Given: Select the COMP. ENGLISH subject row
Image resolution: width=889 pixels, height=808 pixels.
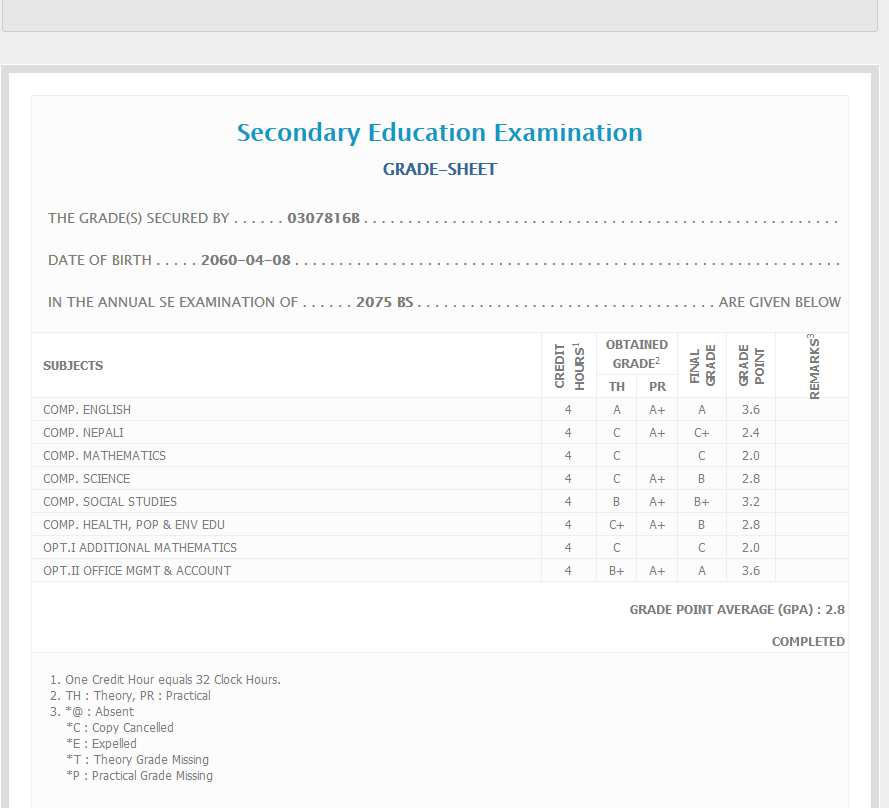Looking at the screenshot, I should click(87, 409).
